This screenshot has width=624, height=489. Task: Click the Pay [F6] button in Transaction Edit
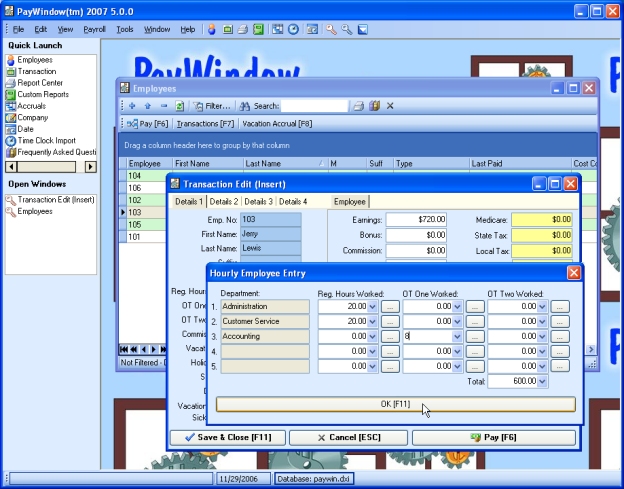[x=494, y=438]
